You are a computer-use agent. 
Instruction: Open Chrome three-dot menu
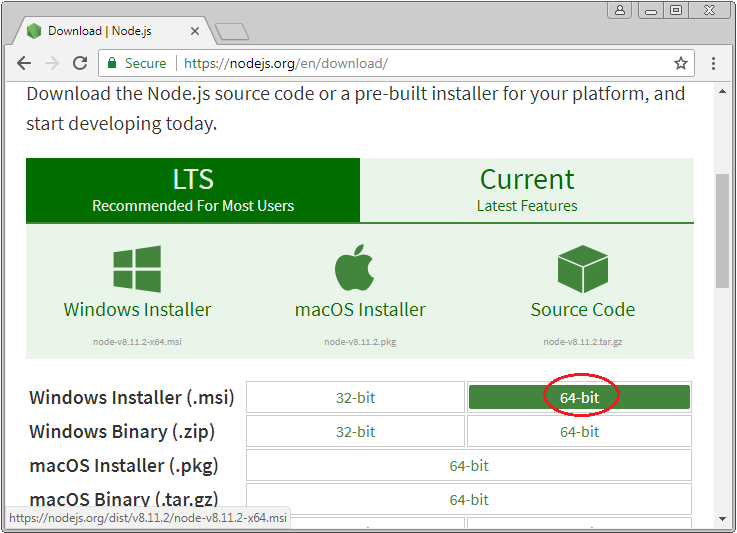713,63
